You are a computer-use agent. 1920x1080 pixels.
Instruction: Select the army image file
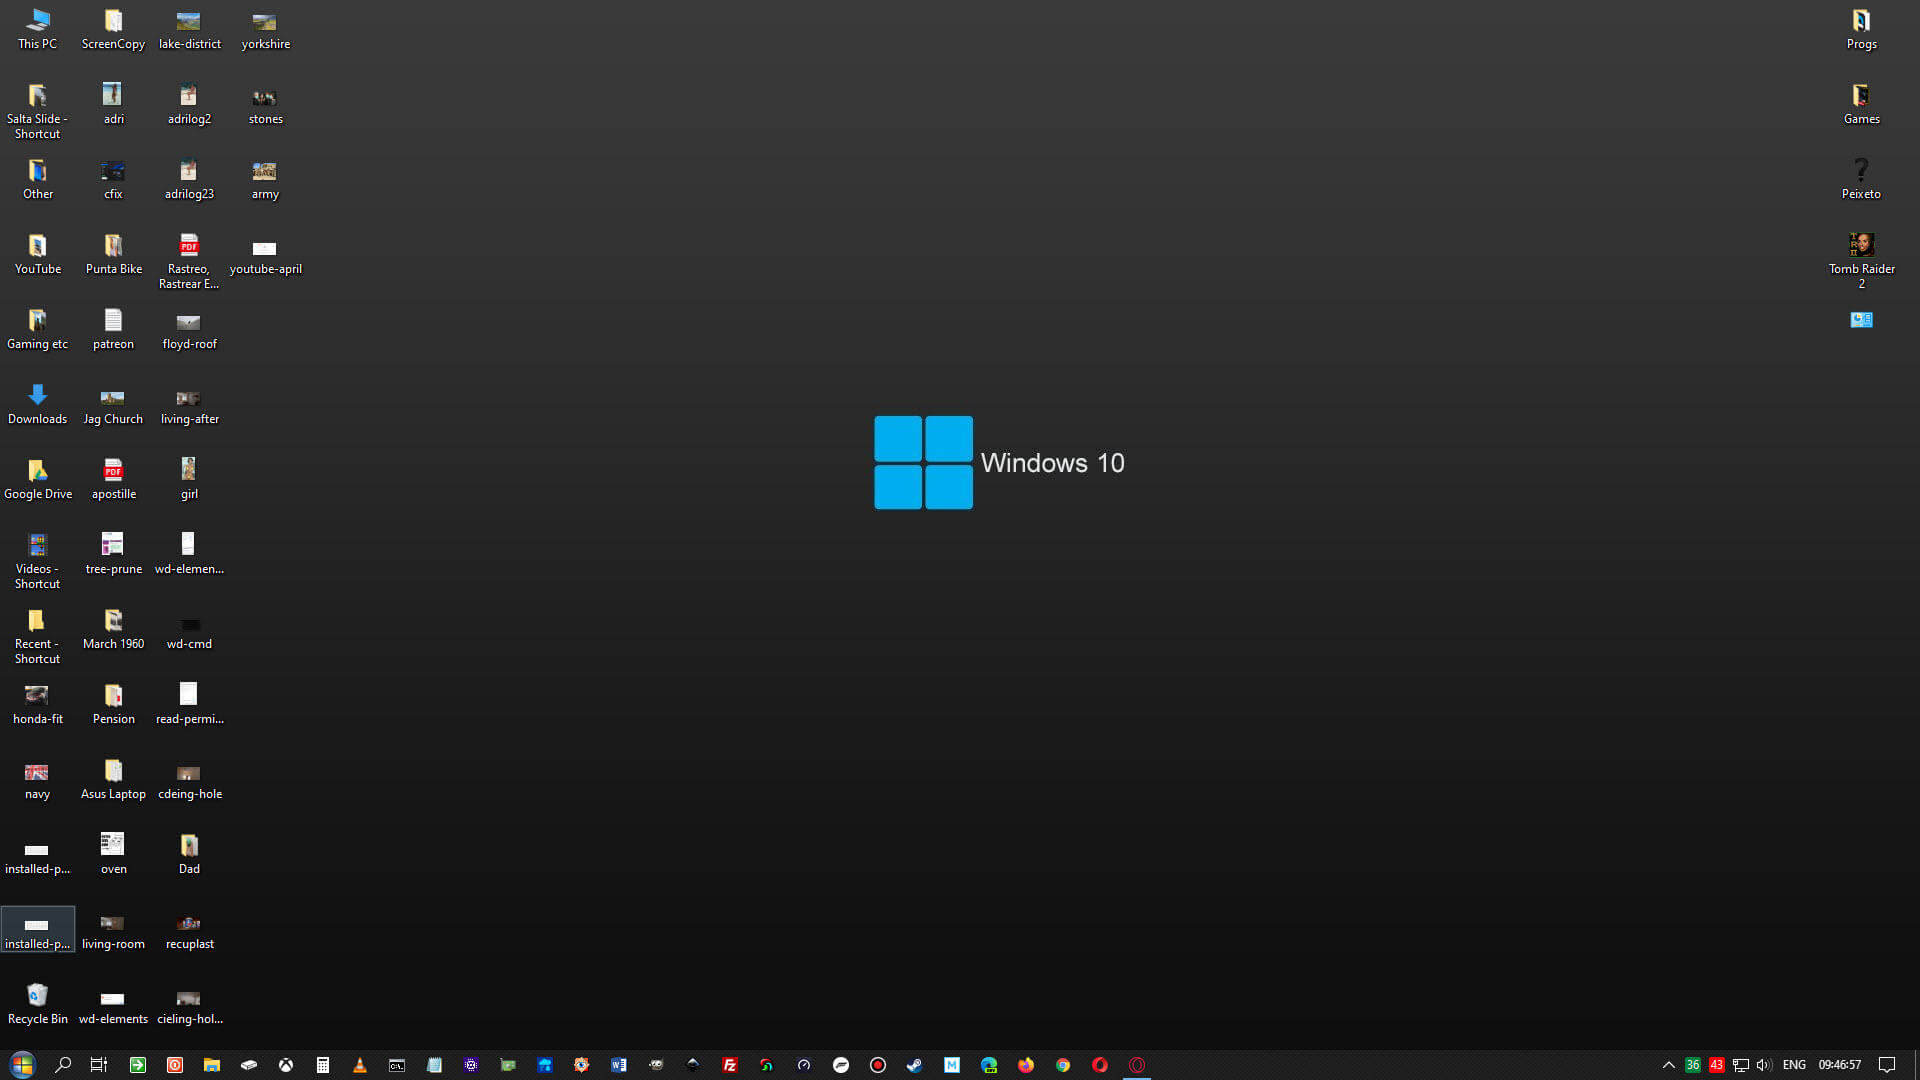265,179
